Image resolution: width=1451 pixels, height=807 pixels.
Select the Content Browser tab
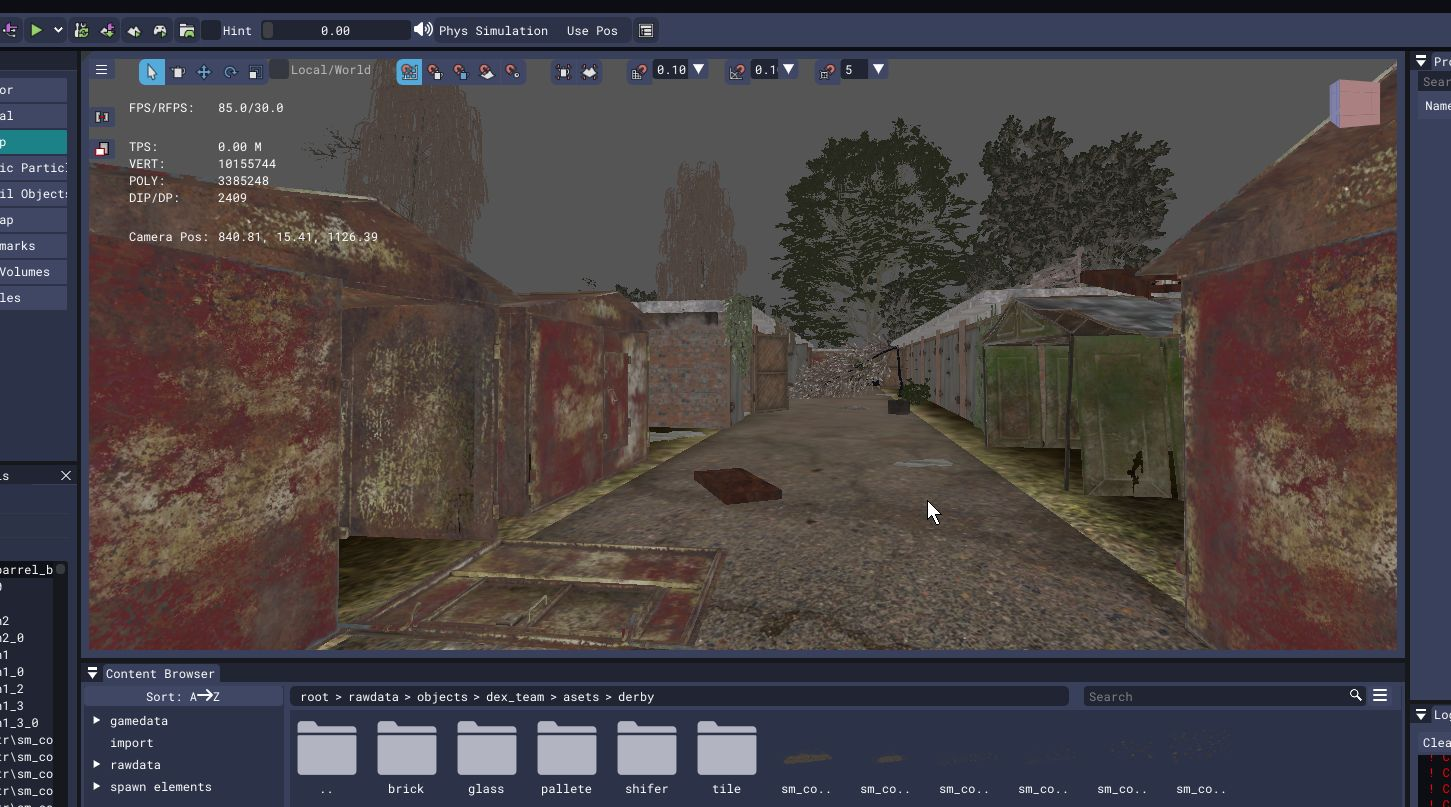[x=160, y=674]
